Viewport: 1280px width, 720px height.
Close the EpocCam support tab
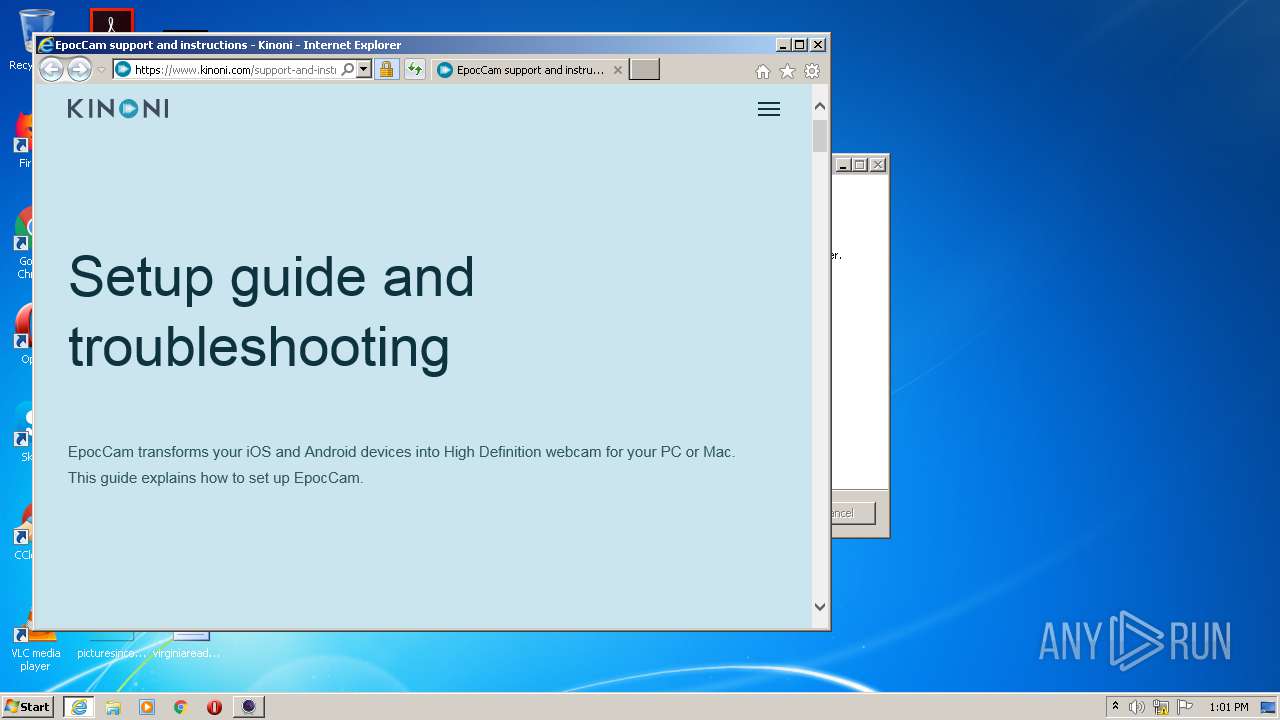click(617, 70)
